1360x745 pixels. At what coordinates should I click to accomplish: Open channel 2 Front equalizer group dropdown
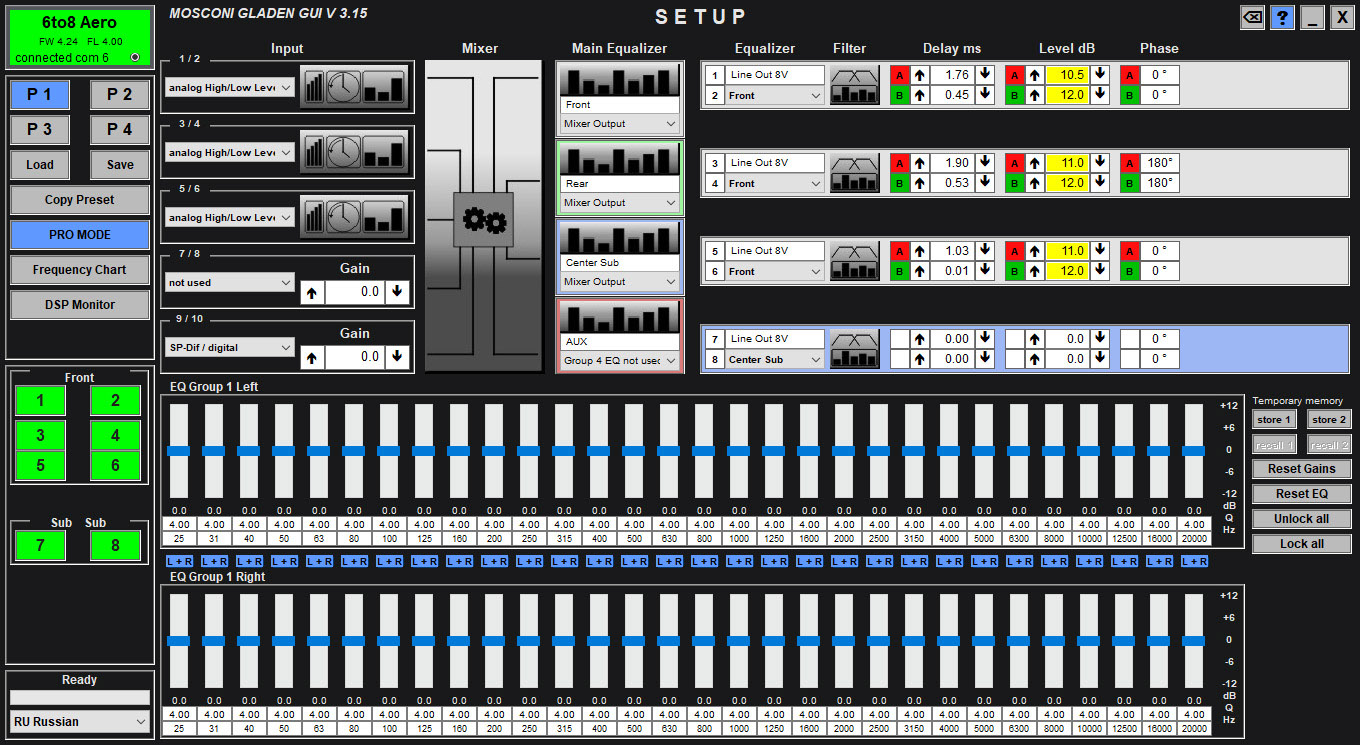point(775,96)
